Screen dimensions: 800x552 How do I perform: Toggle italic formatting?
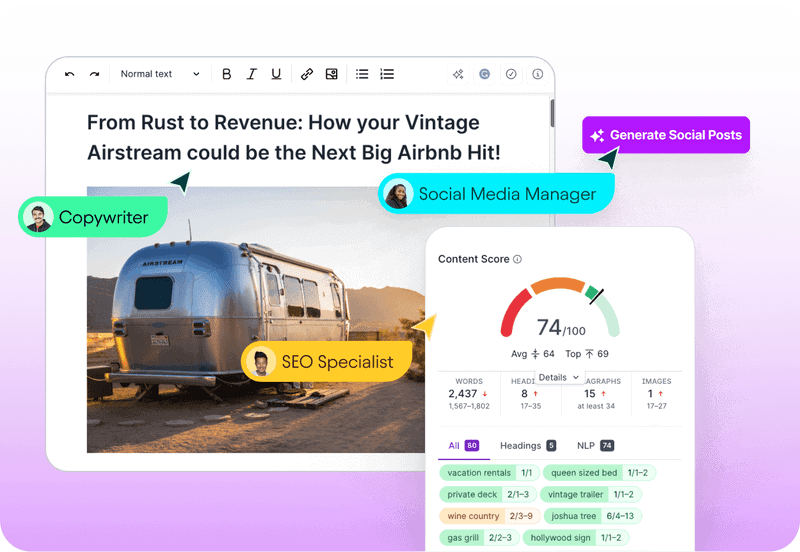pyautogui.click(x=252, y=74)
